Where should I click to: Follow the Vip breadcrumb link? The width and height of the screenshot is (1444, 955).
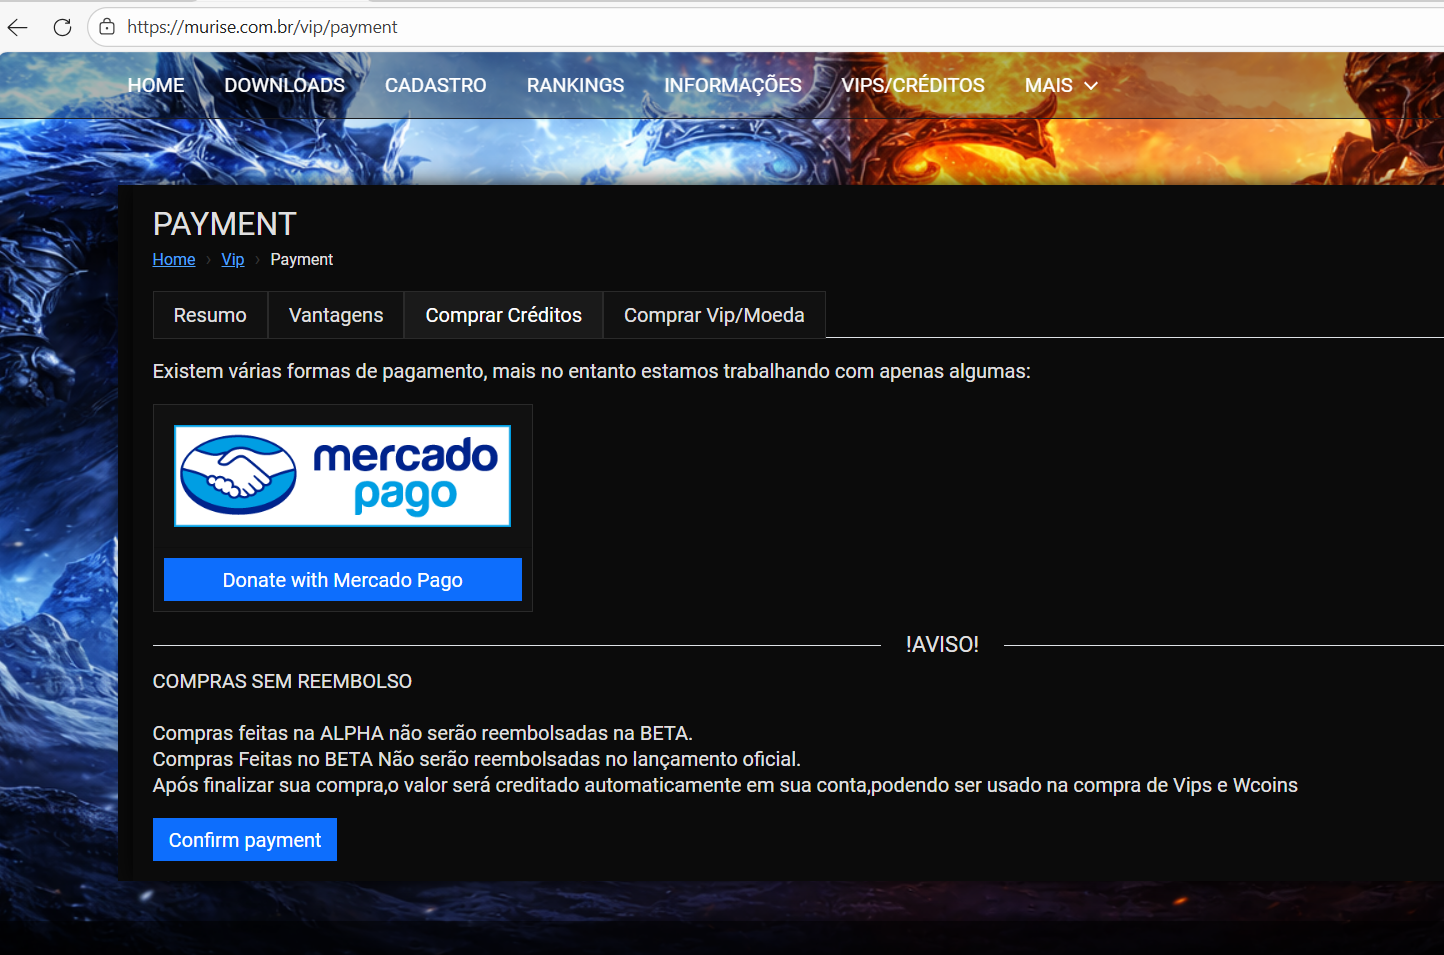coord(232,260)
